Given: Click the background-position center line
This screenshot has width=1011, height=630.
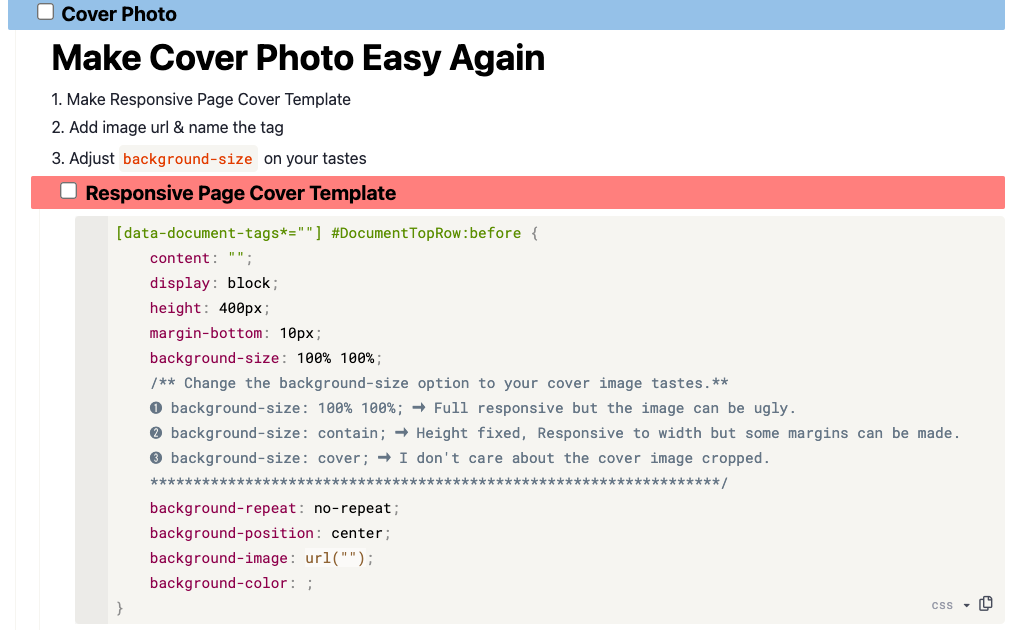Looking at the screenshot, I should tap(270, 533).
